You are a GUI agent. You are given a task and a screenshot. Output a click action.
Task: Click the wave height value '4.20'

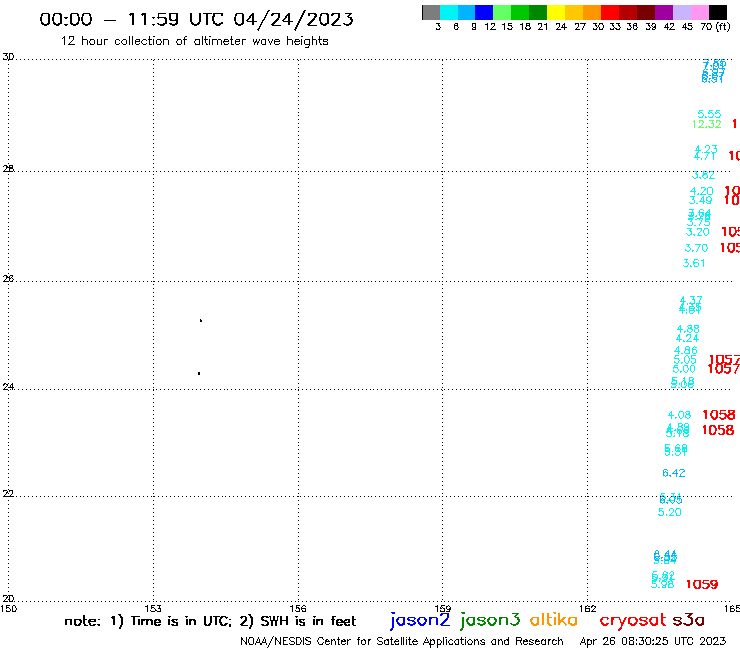coord(701,191)
